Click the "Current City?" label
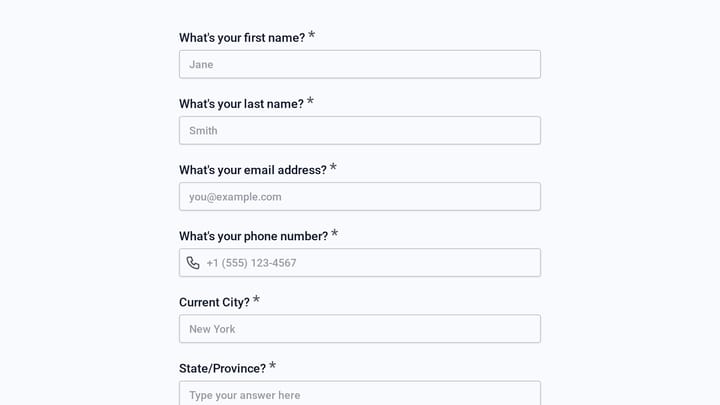This screenshot has width=720, height=405. pyautogui.click(x=214, y=302)
